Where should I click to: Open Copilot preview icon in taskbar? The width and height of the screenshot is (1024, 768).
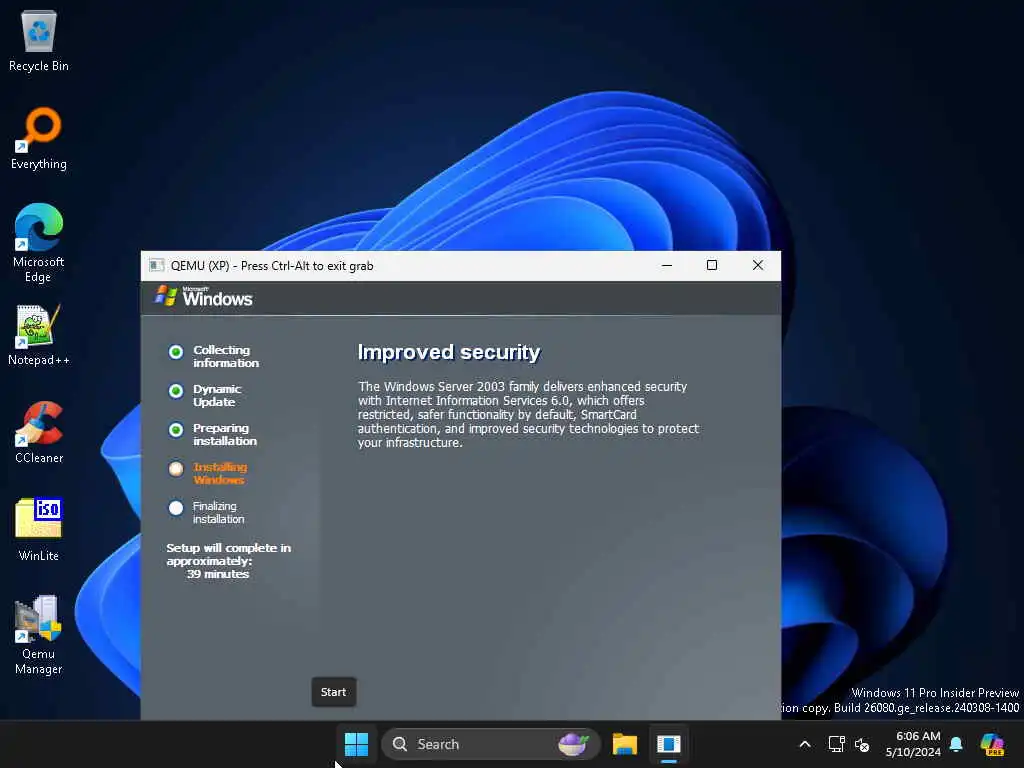(992, 744)
